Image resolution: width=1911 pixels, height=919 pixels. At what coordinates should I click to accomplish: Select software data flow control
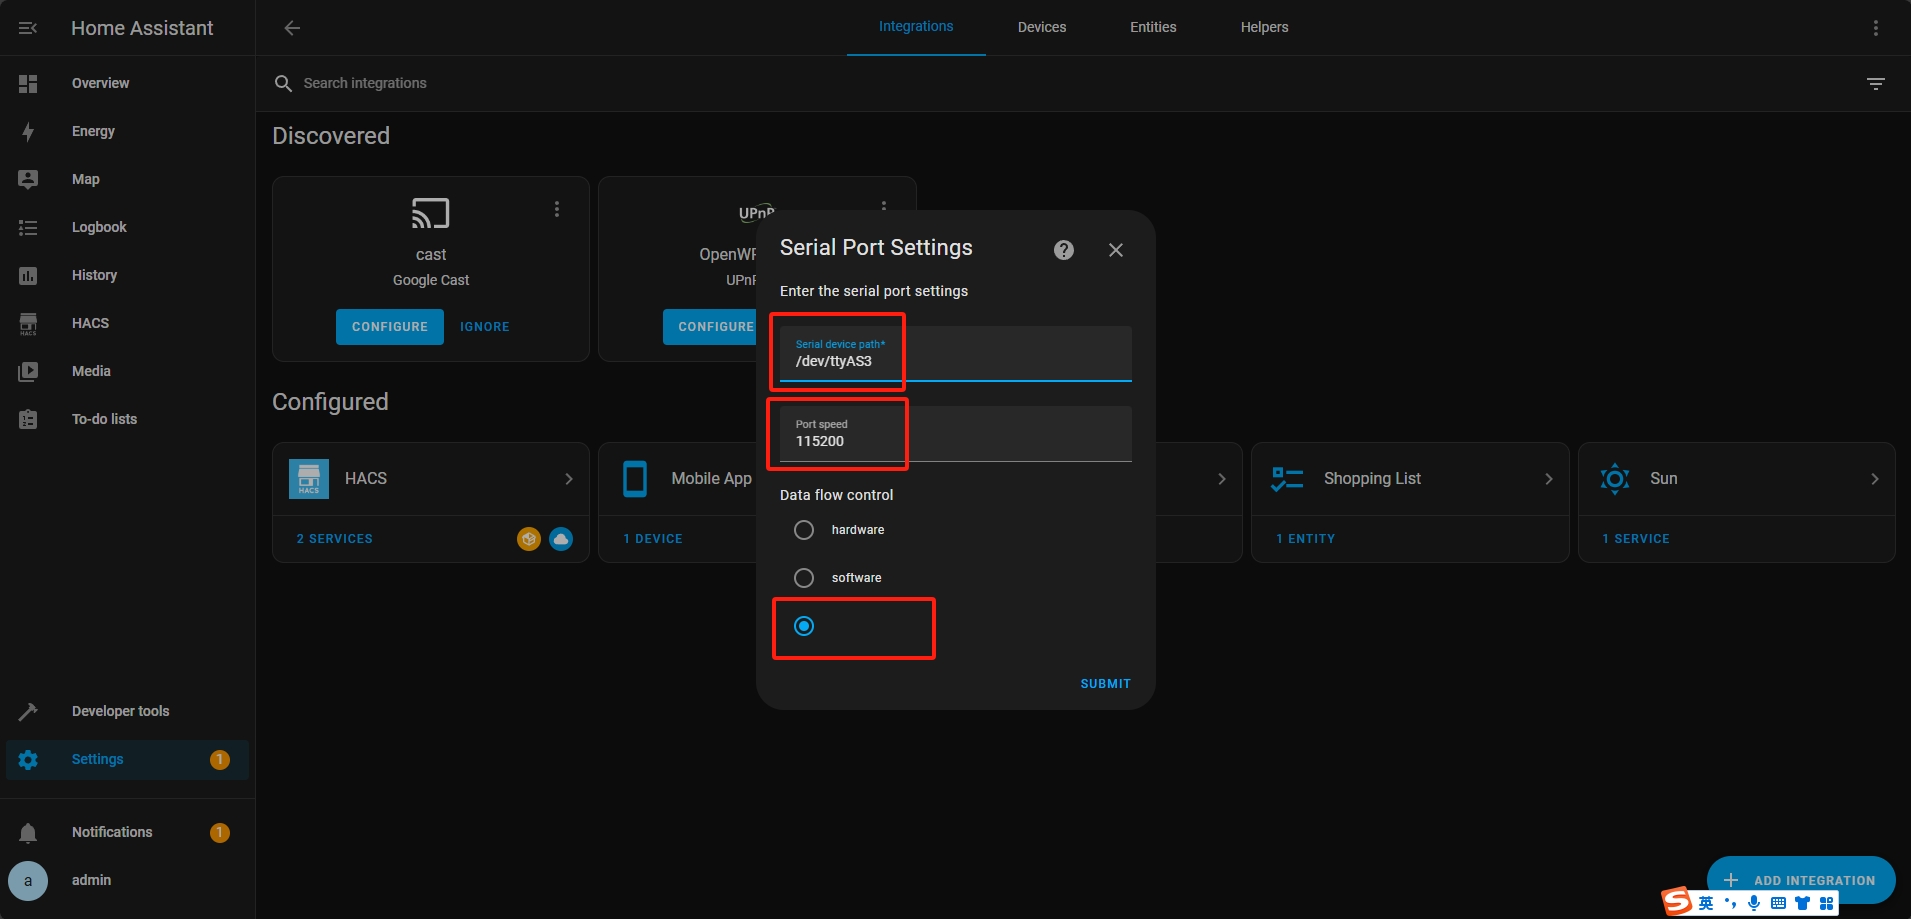pos(804,578)
